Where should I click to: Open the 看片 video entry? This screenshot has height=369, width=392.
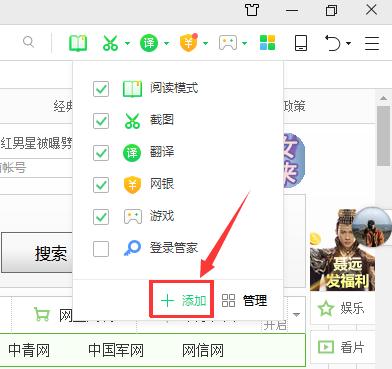pos(342,347)
